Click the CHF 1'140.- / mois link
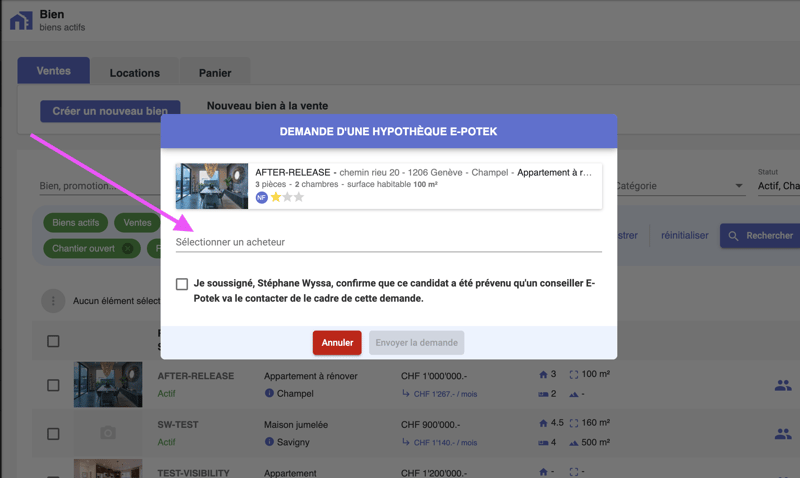The height and width of the screenshot is (478, 800). coord(445,443)
